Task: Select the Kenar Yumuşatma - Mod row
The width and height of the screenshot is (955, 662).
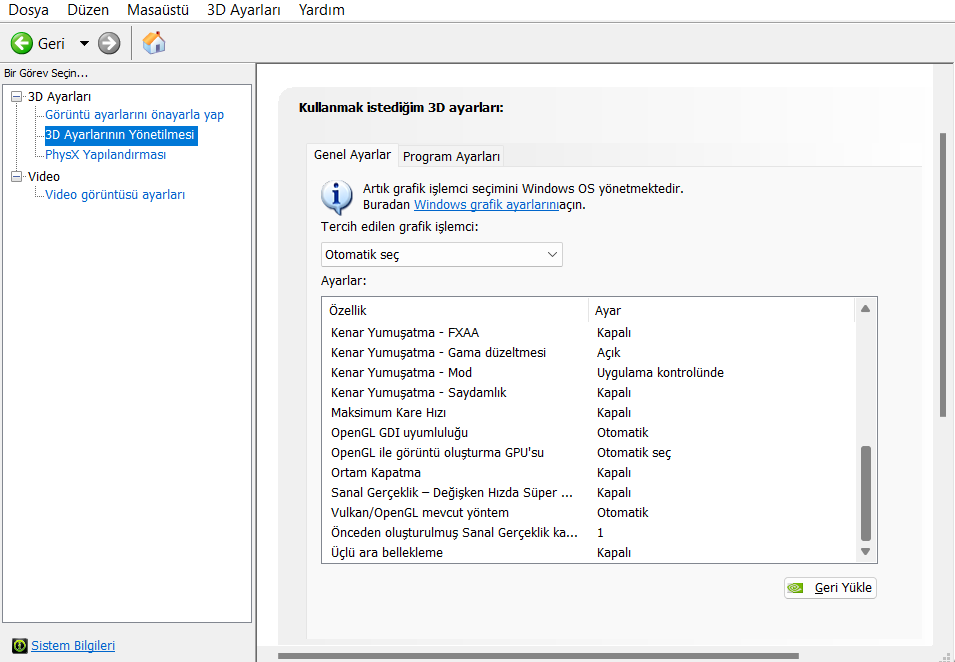Action: pos(588,373)
